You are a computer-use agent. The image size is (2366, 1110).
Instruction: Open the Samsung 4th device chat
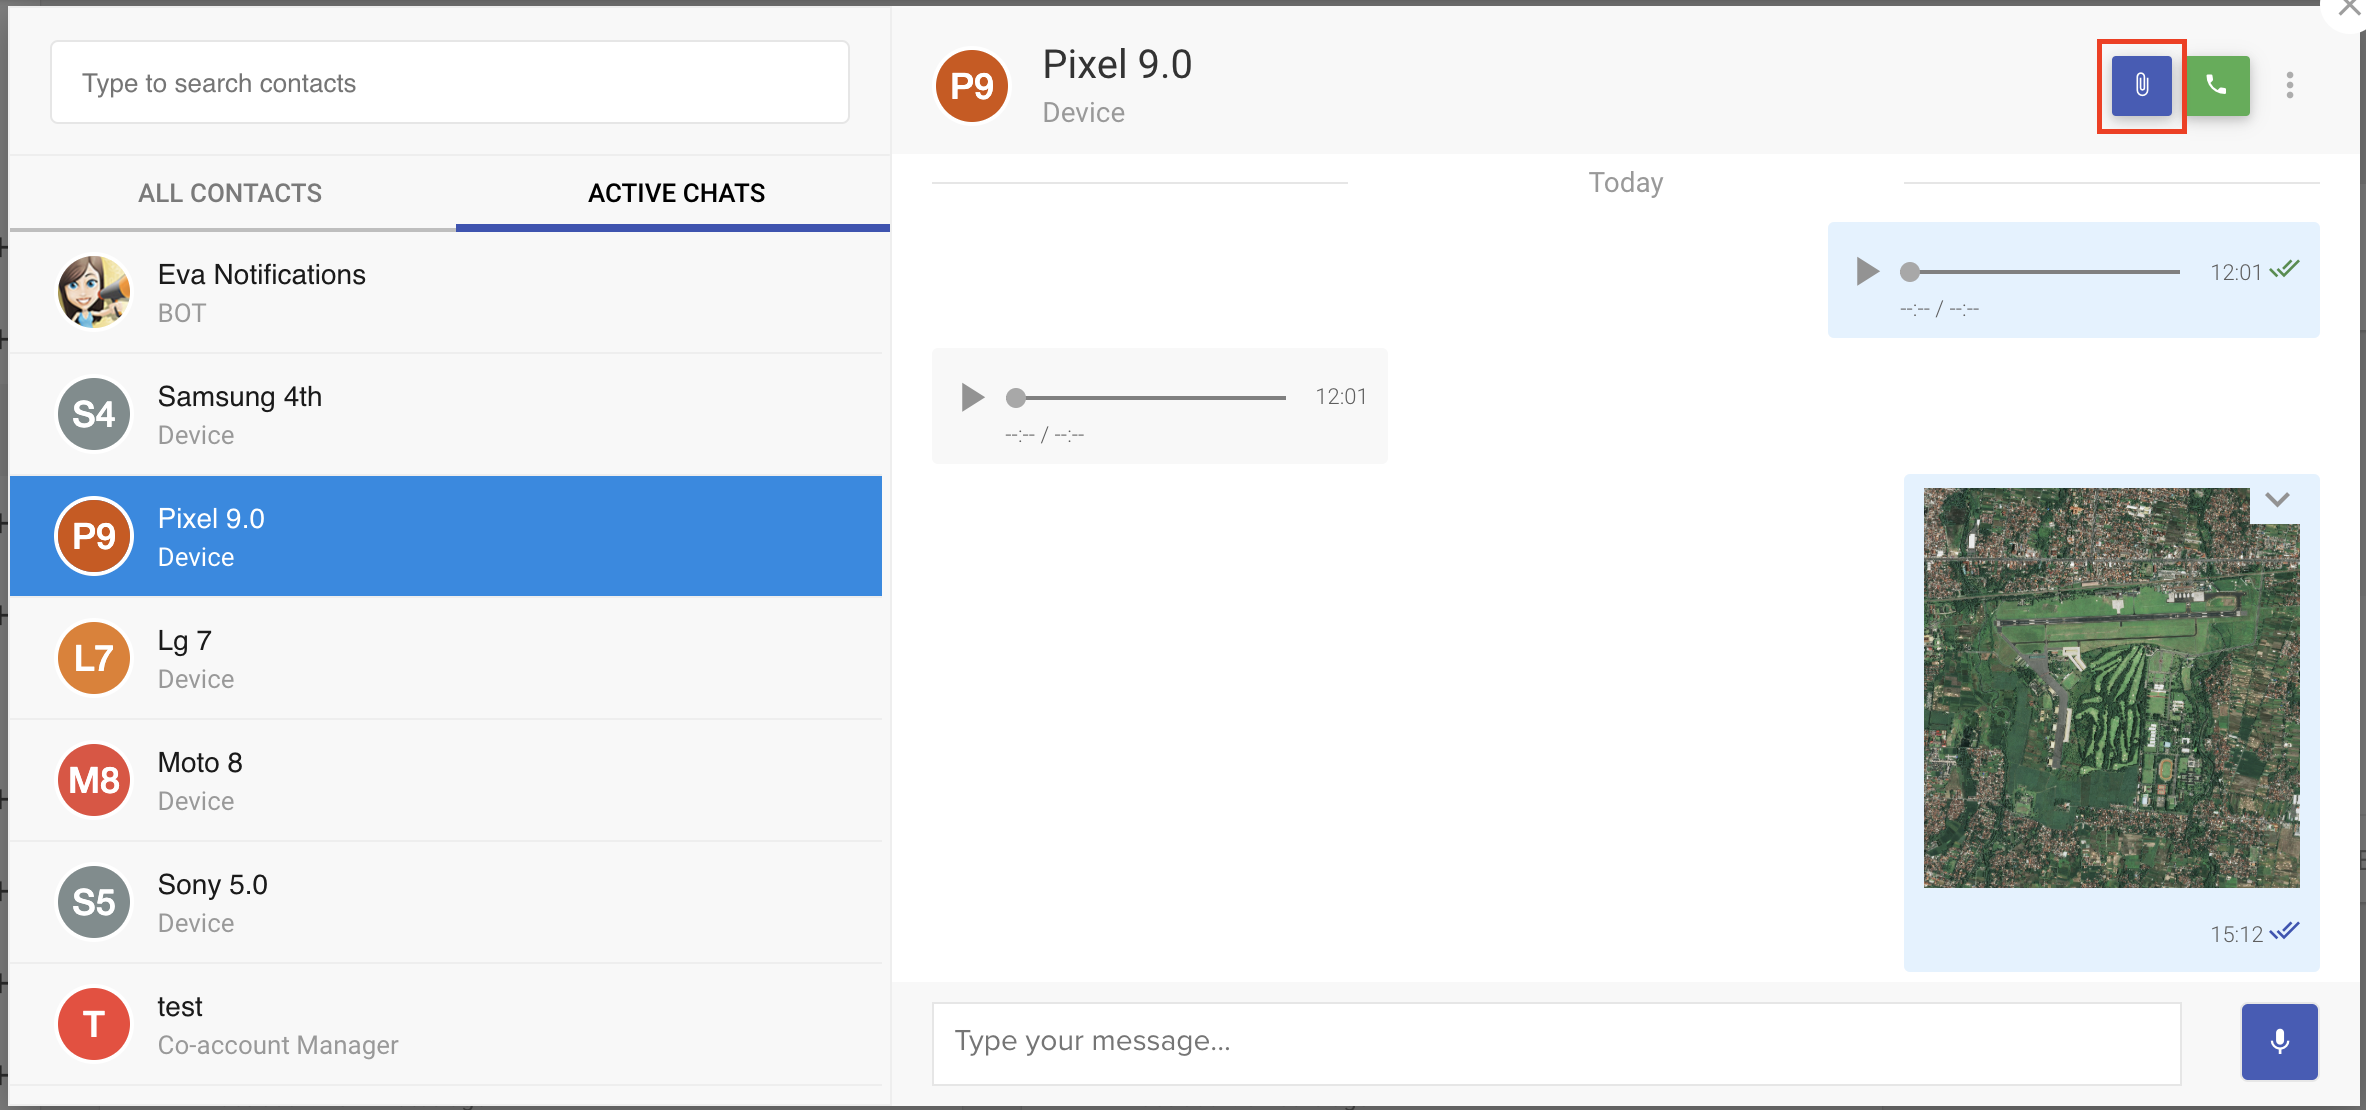446,414
